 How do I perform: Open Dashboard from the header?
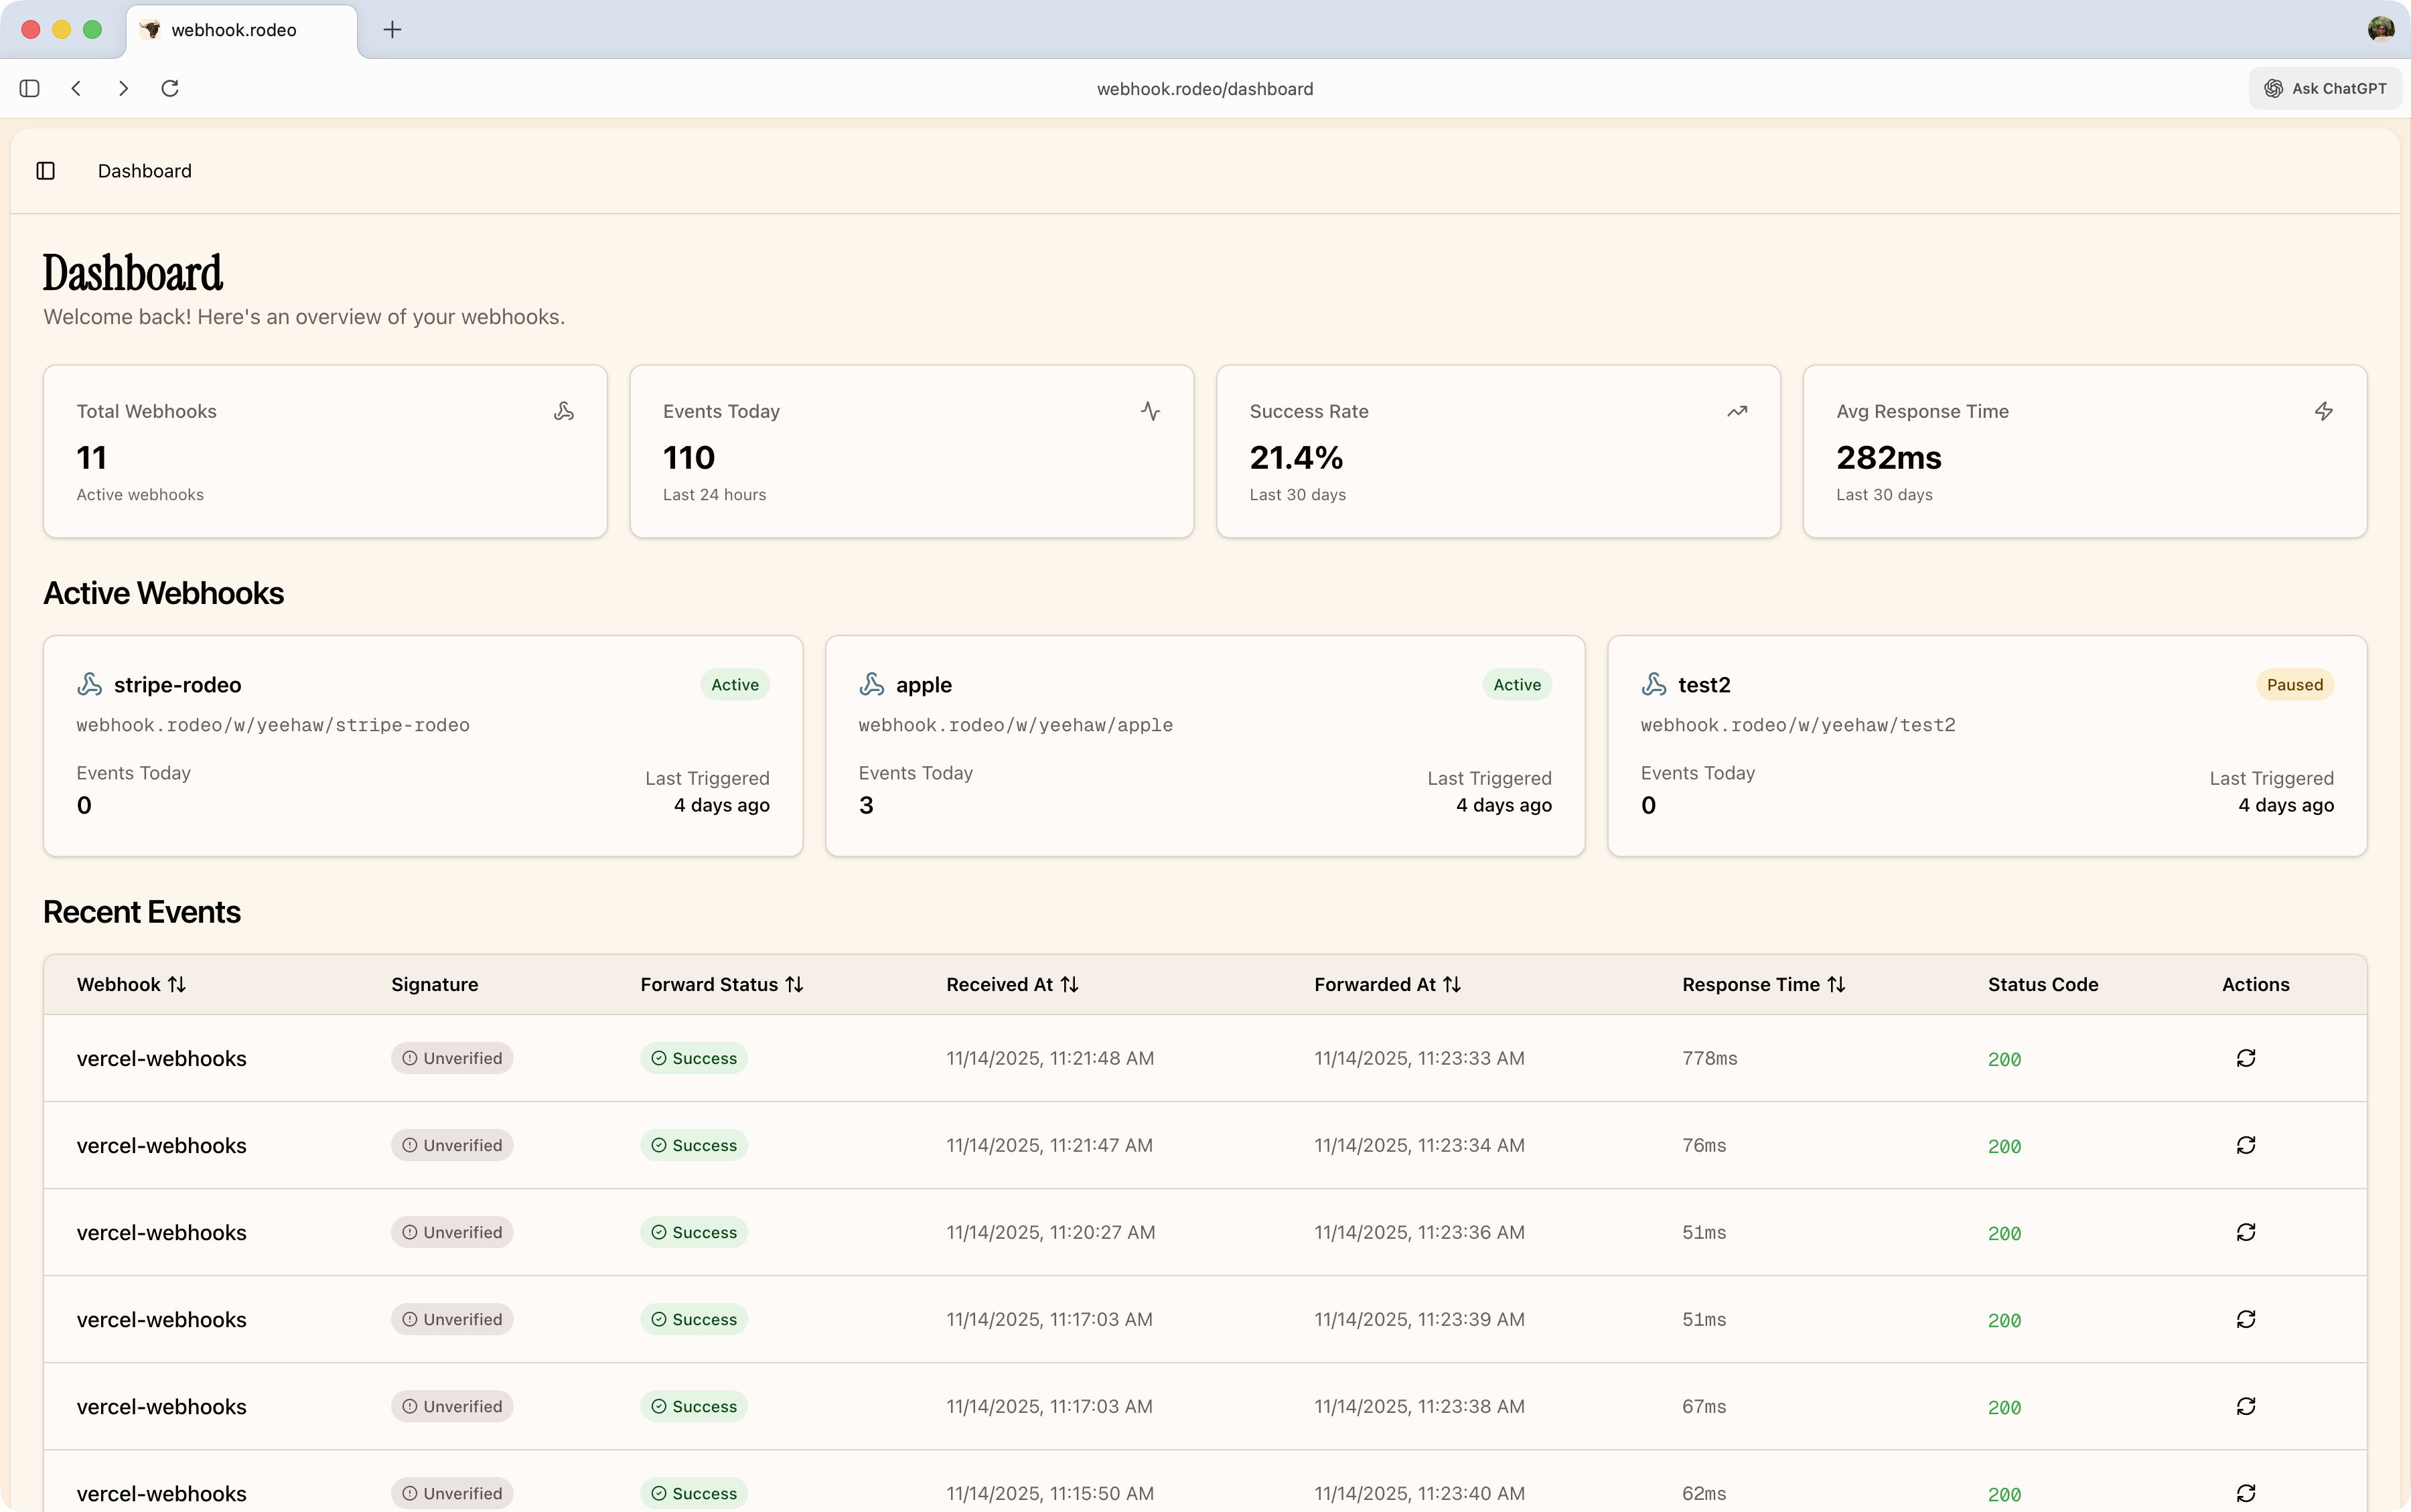pos(144,171)
